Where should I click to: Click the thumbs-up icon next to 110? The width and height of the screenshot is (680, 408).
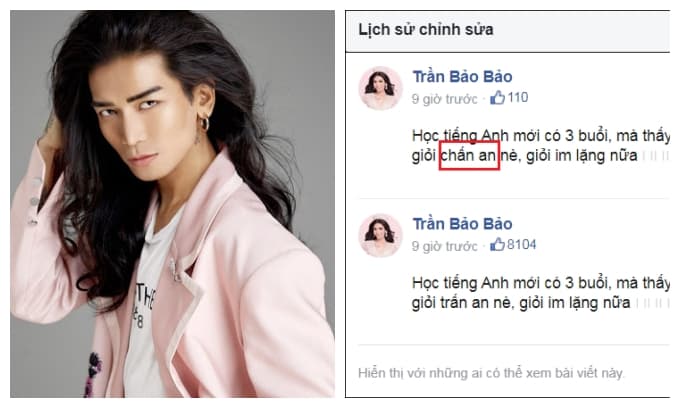(x=497, y=98)
